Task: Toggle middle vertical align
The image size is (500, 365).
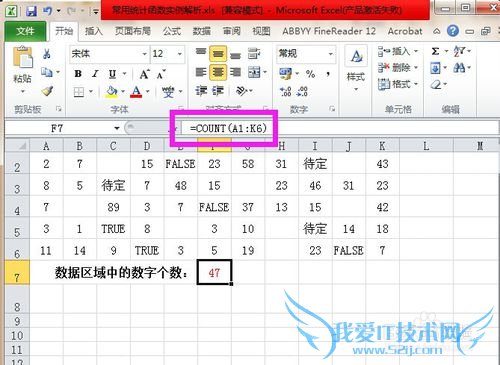Action: pyautogui.click(x=218, y=54)
